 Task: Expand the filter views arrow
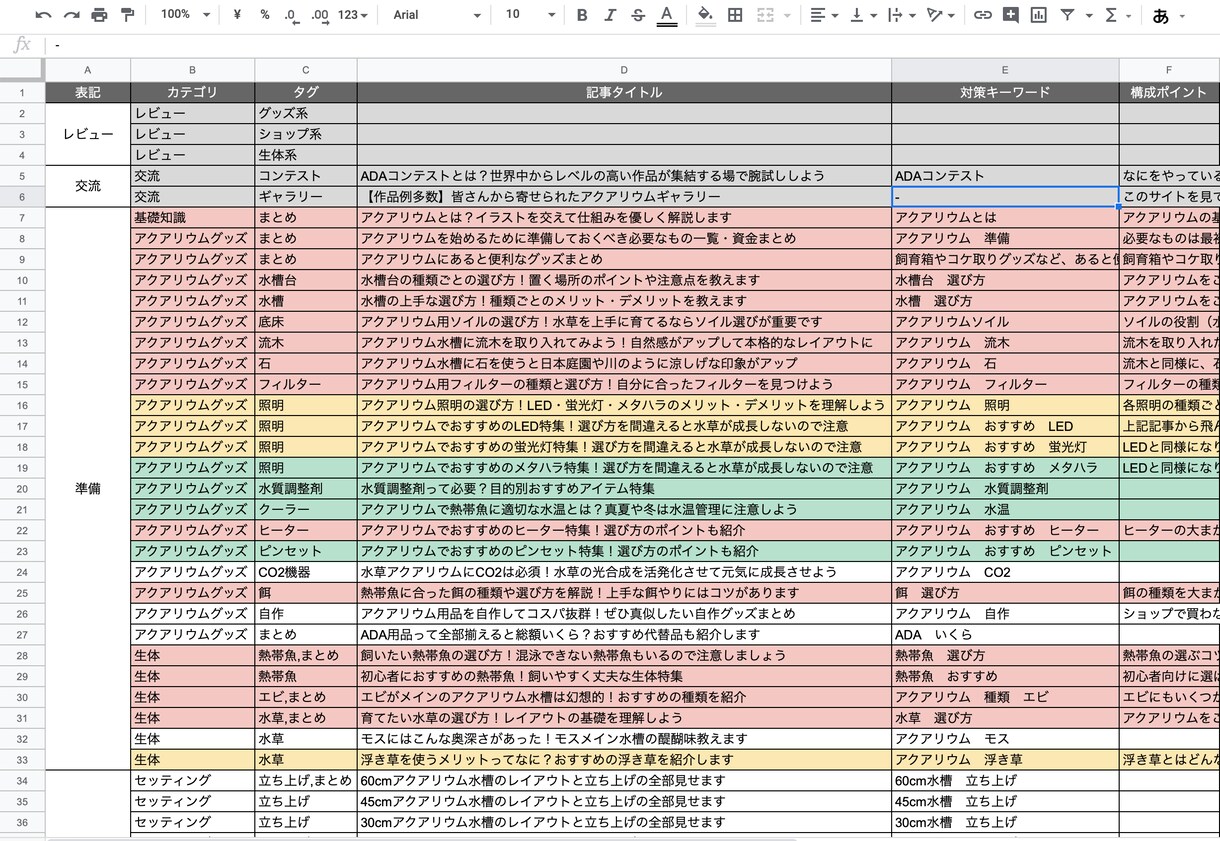pyautogui.click(x=1089, y=15)
